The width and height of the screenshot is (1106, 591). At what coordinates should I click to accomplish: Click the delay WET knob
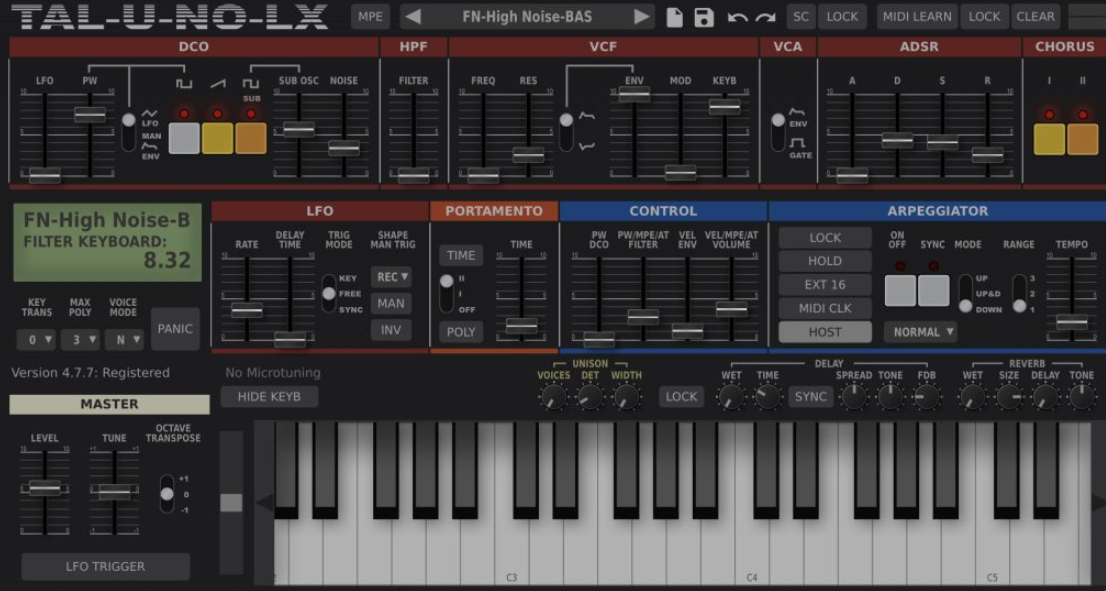click(x=731, y=398)
